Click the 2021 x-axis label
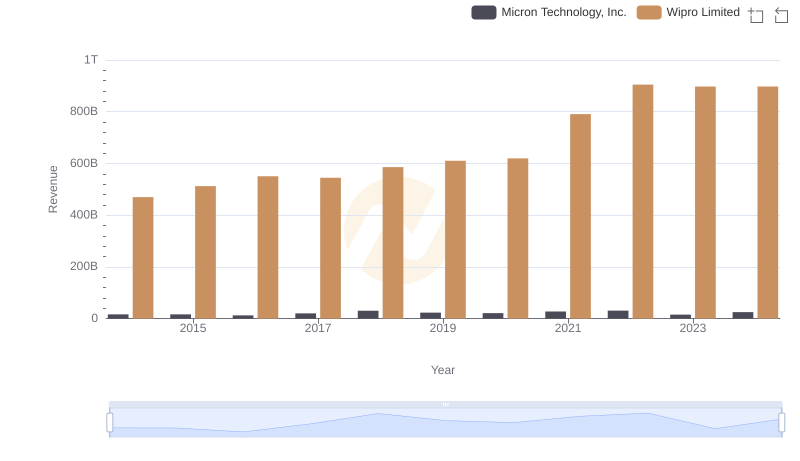 [568, 328]
